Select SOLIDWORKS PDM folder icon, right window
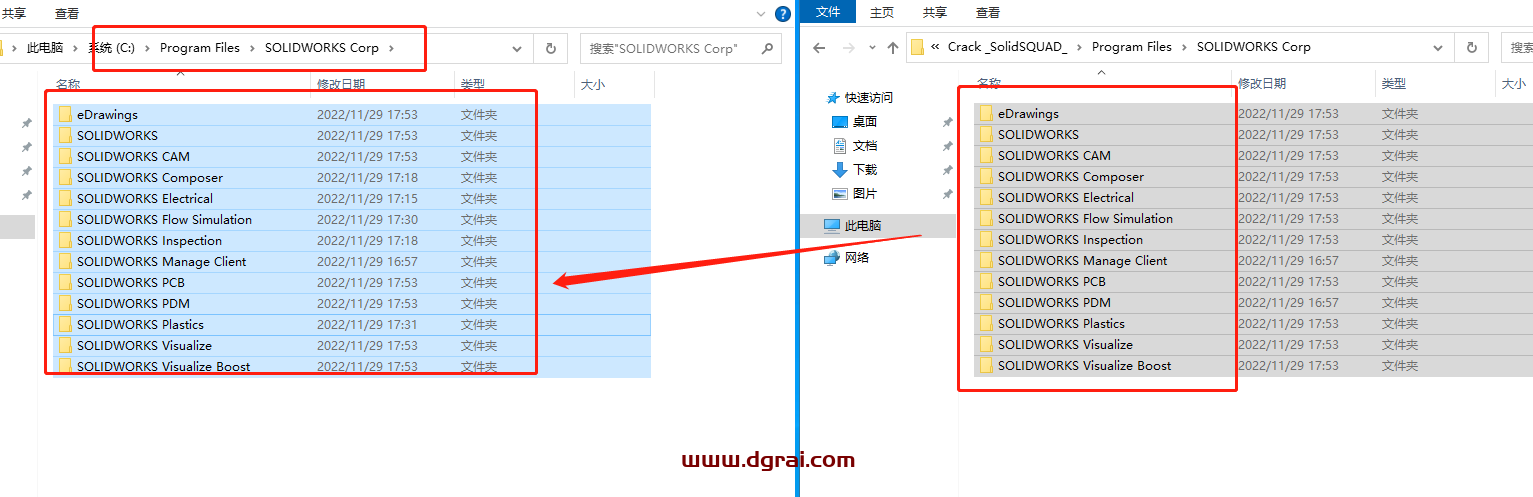The image size is (1533, 497). 987,302
